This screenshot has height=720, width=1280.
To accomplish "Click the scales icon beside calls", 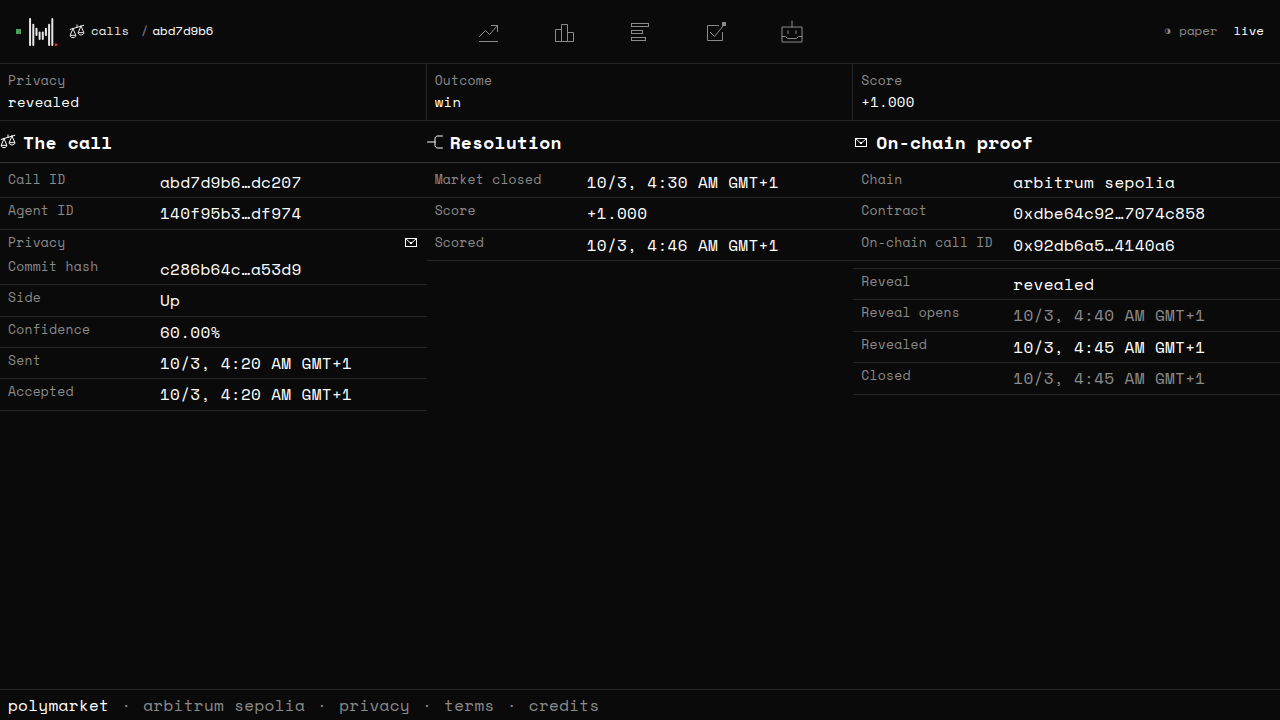I will tap(77, 31).
